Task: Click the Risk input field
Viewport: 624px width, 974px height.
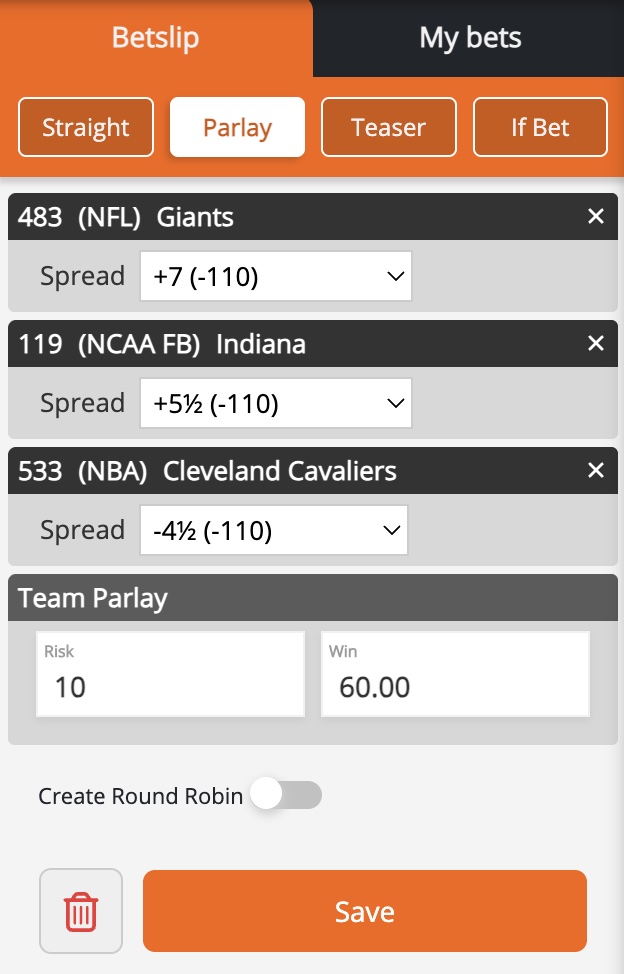Action: click(170, 688)
